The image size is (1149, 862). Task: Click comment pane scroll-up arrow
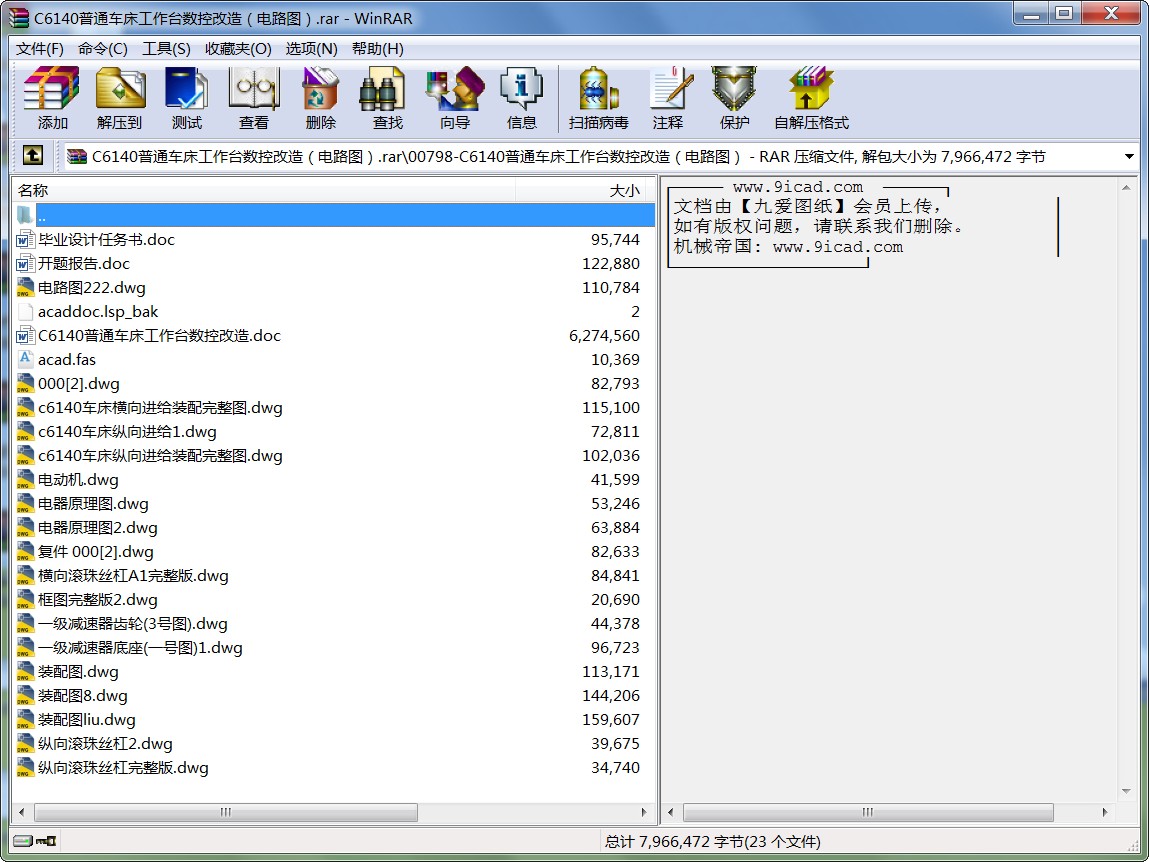click(1126, 188)
